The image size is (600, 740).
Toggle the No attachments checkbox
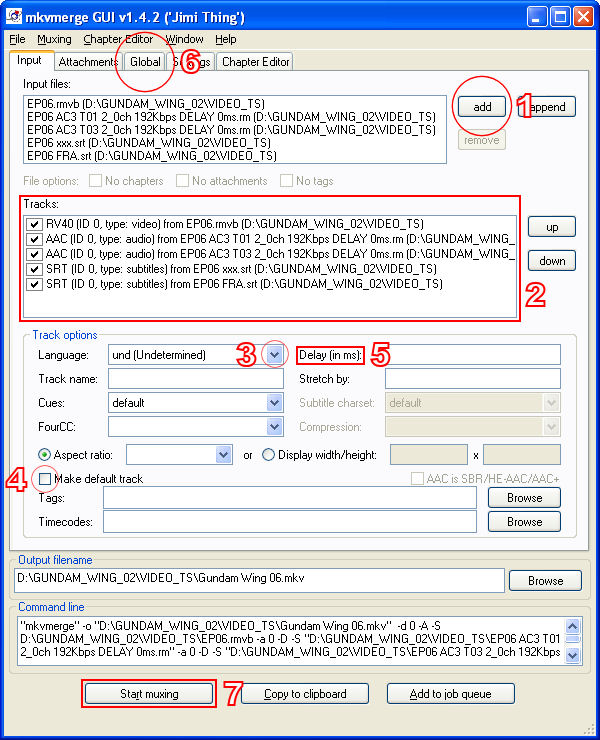click(182, 181)
